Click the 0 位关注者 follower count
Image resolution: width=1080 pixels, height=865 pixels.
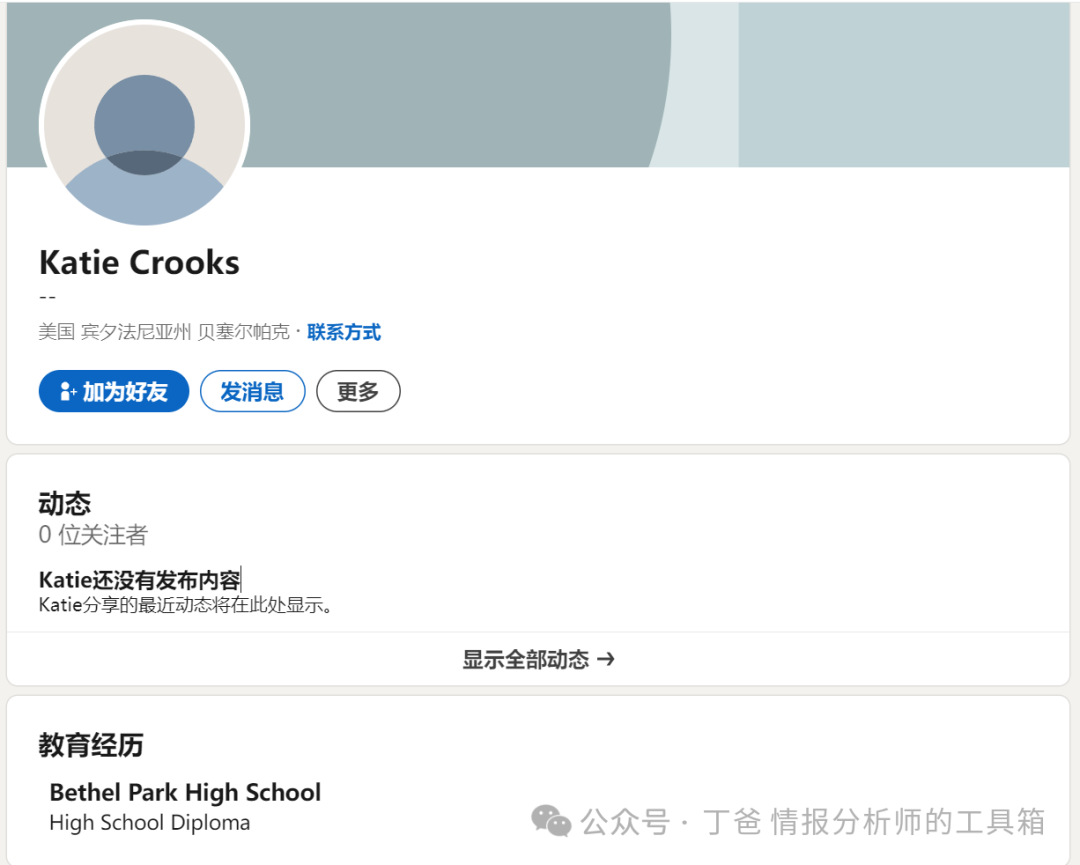93,534
